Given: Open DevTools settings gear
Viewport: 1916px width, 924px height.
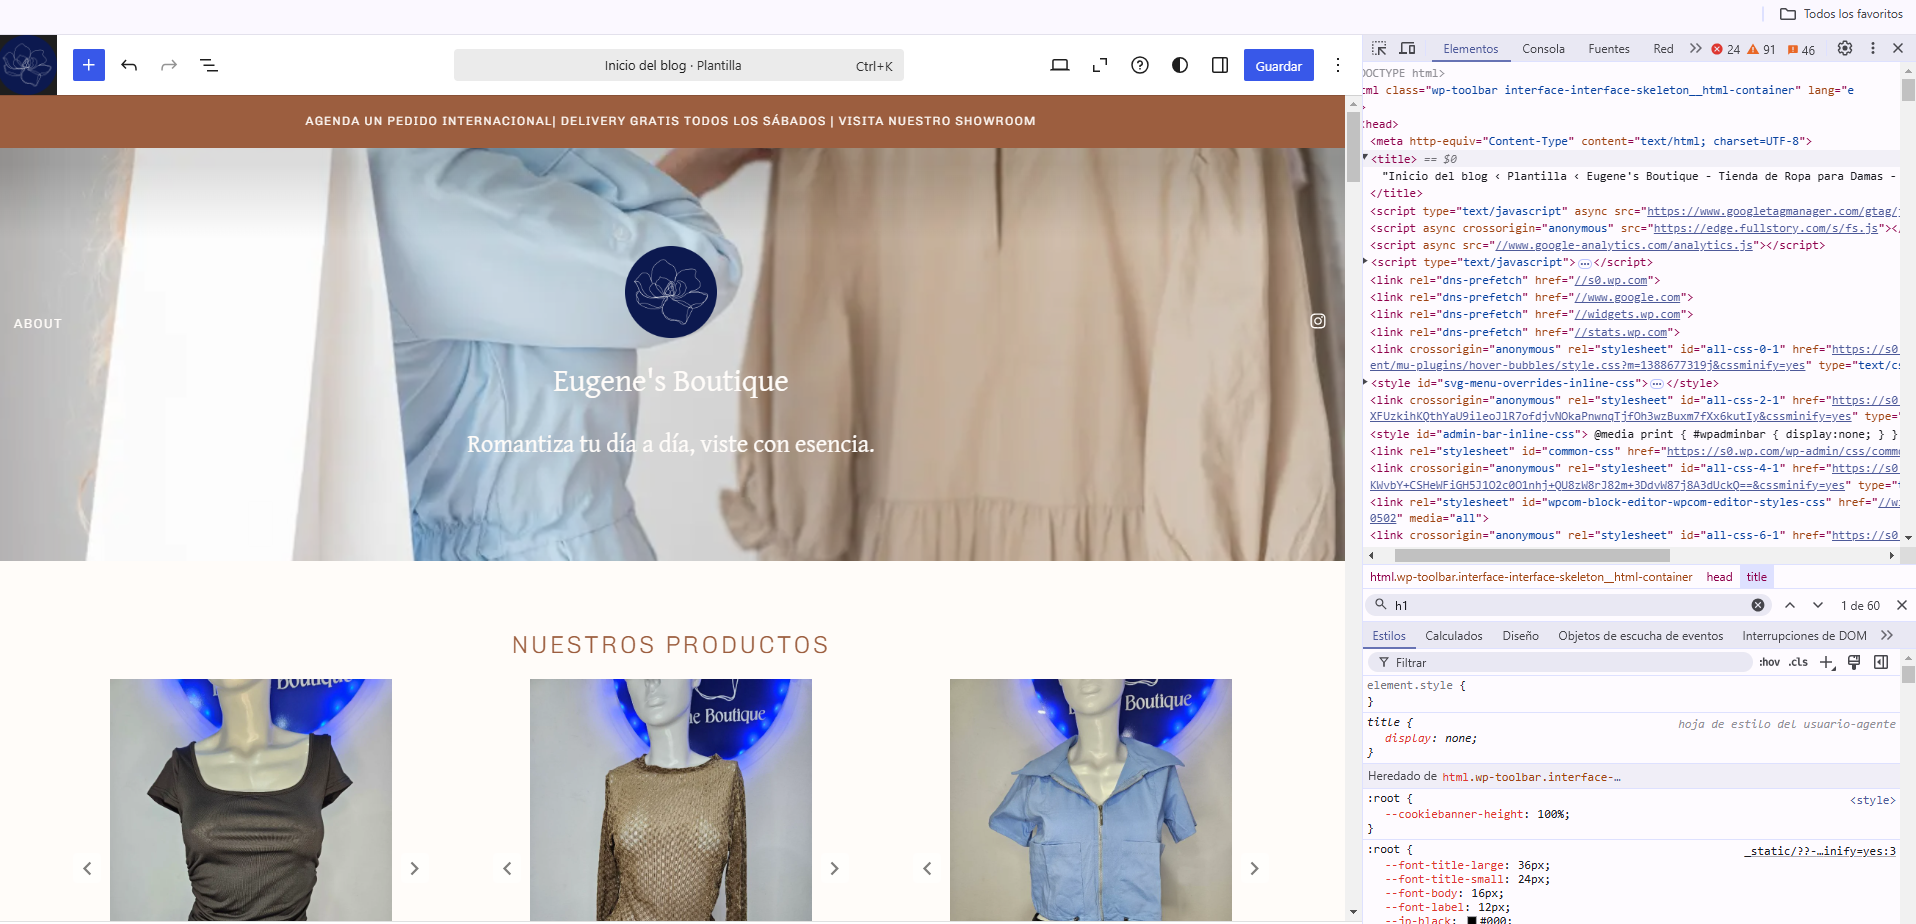Looking at the screenshot, I should point(1845,48).
